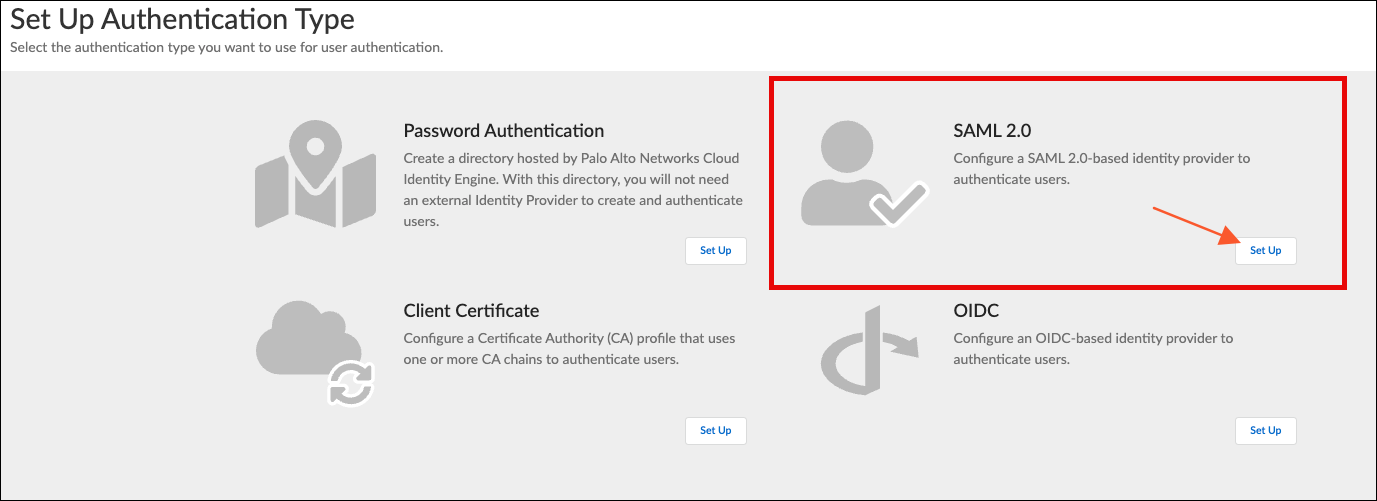Select the OIDC heading text

pos(976,311)
